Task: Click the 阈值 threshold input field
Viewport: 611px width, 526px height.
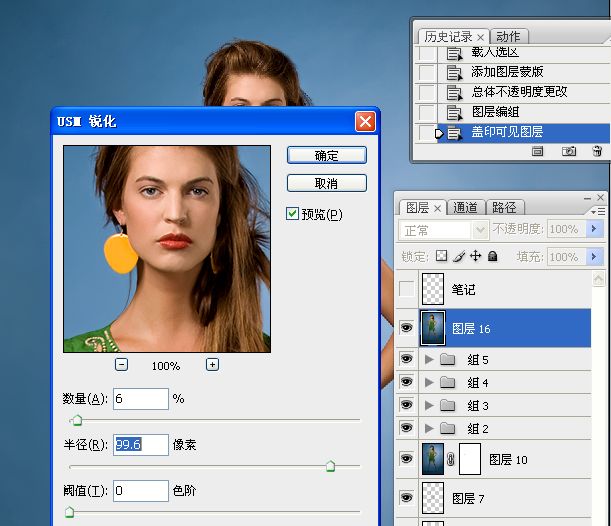Action: (141, 491)
